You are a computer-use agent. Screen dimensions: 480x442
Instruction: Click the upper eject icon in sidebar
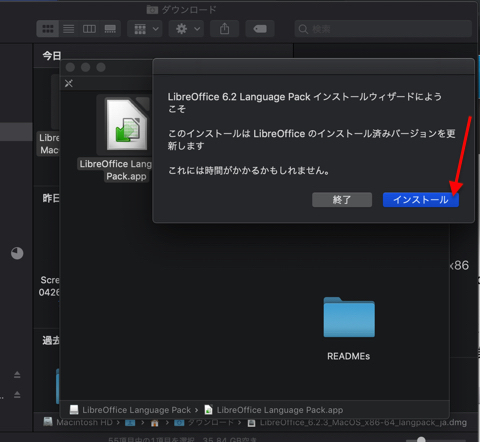17,375
